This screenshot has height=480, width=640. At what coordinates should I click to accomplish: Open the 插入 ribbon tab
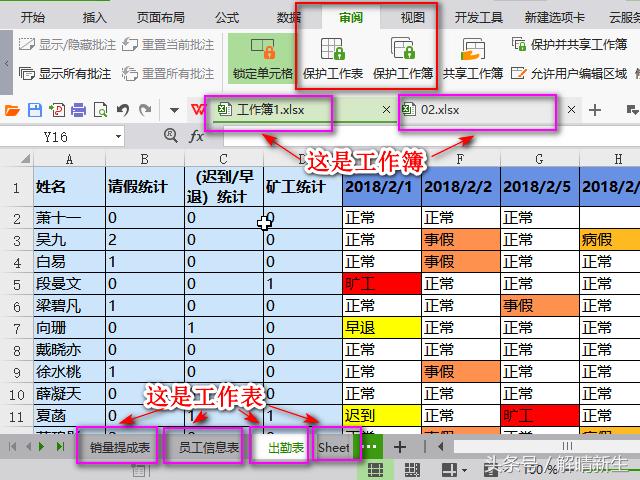point(94,18)
